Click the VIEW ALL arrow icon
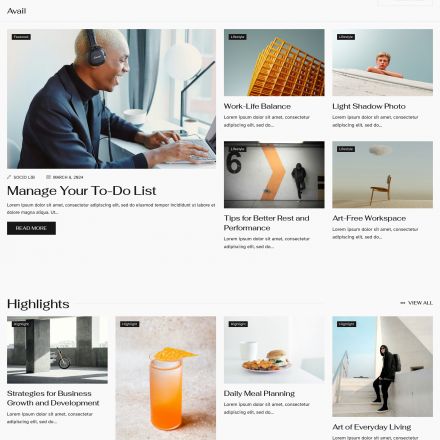The height and width of the screenshot is (440, 440). [403, 303]
